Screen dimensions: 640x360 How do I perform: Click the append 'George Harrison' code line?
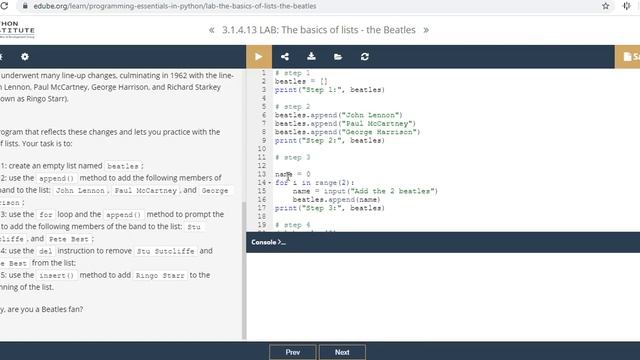click(347, 132)
